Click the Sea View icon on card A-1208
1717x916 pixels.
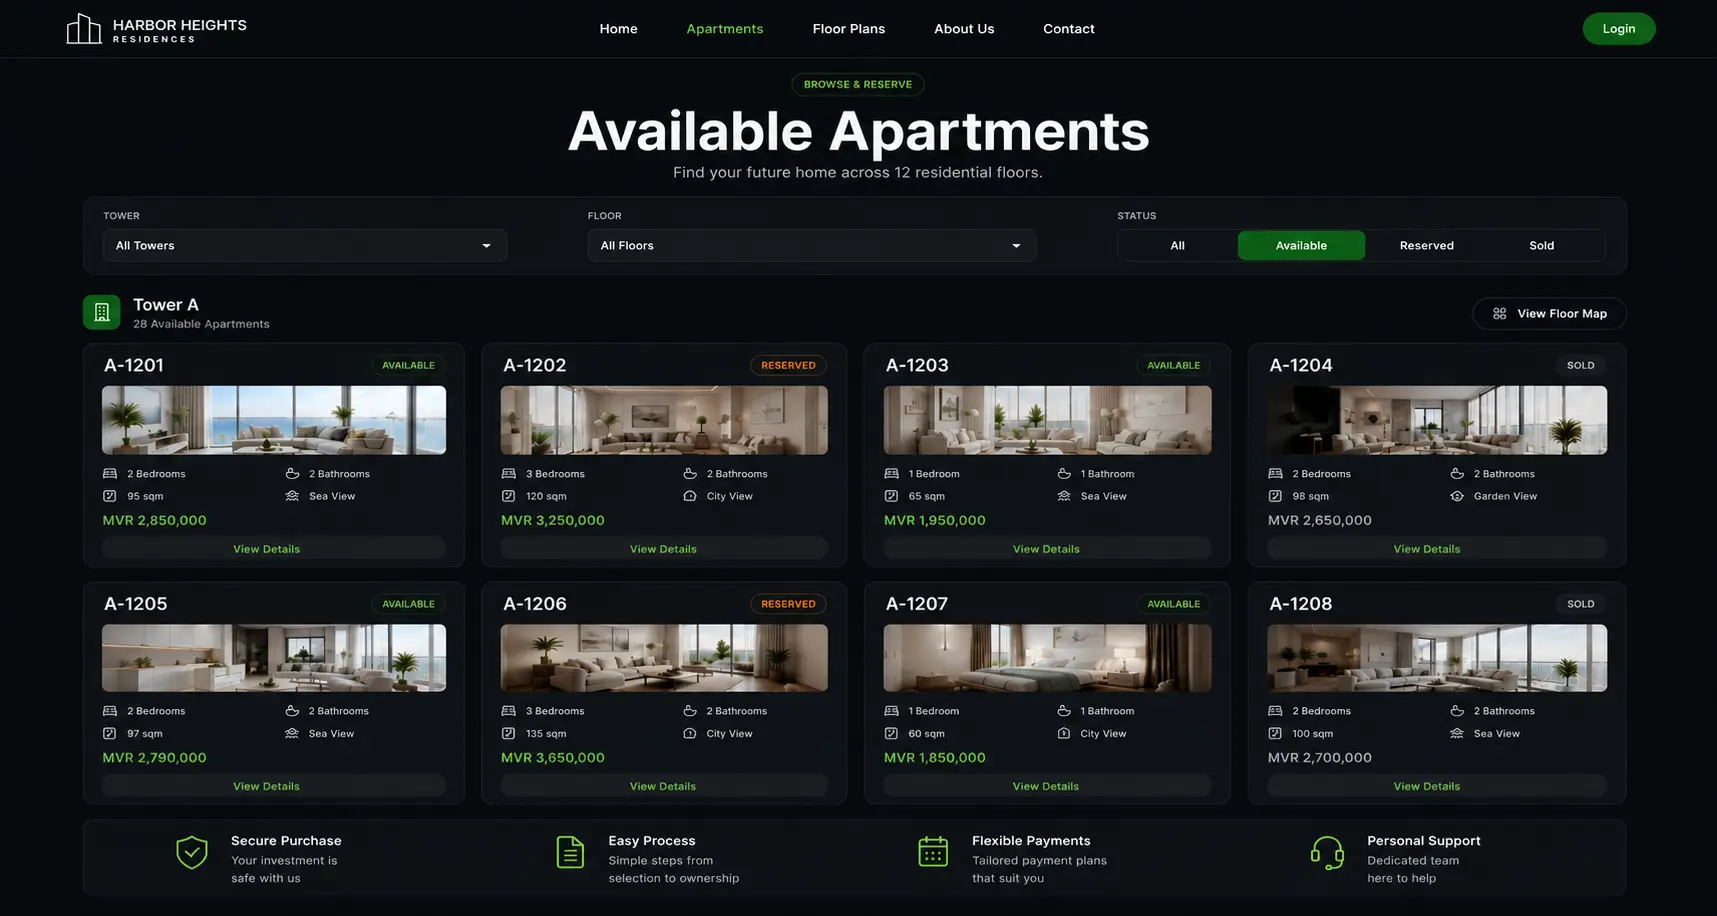[x=1457, y=734]
